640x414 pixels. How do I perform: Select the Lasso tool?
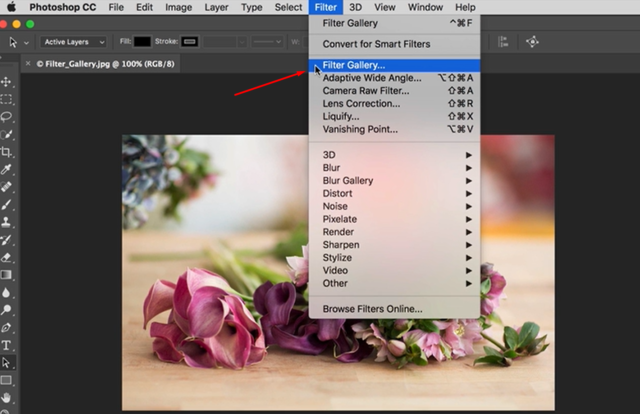point(6,117)
